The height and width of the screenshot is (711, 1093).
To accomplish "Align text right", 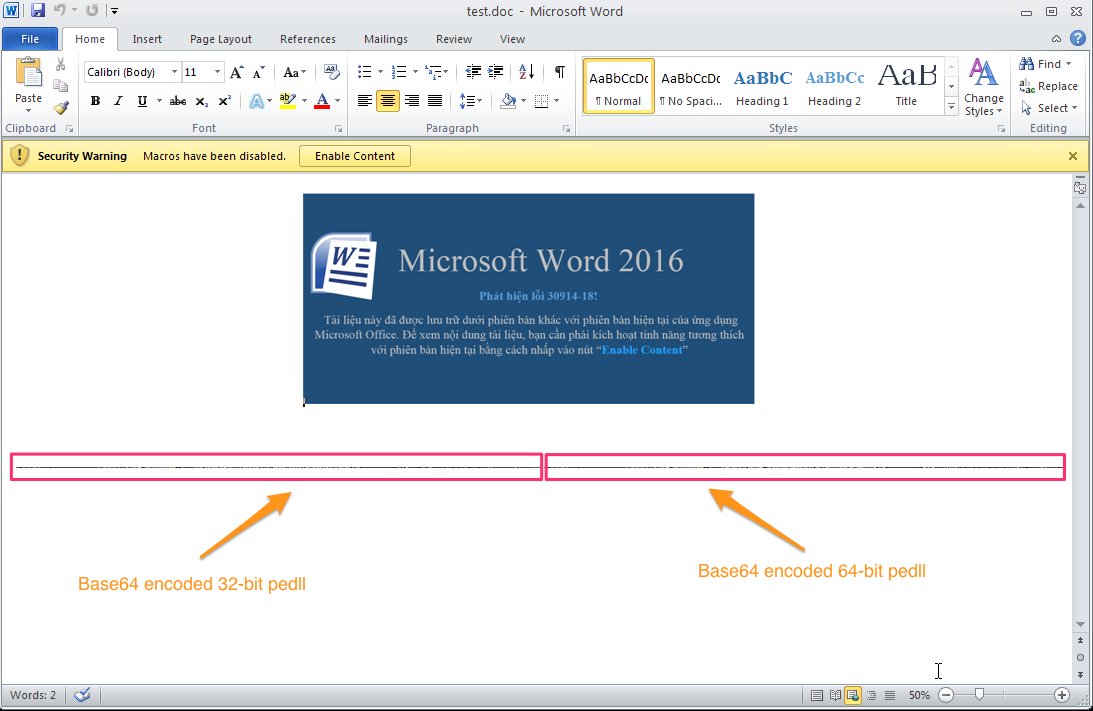I will click(412, 101).
